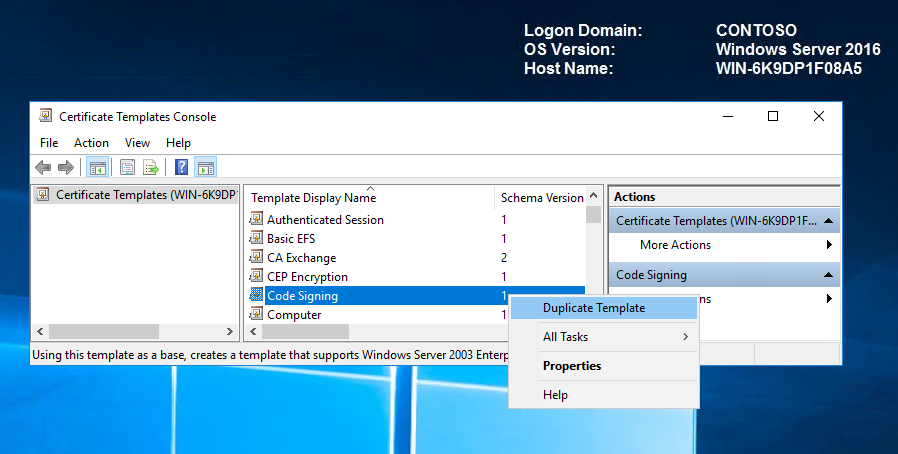Click the Authenticated Session template icon
898x454 pixels.
point(256,219)
